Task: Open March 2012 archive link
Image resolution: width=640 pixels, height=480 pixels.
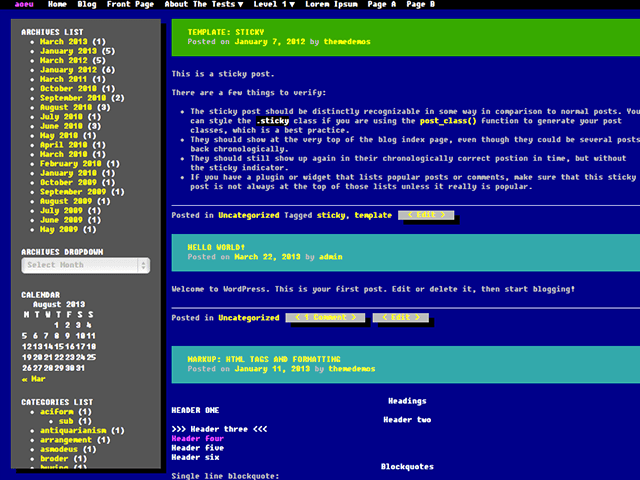Action: (x=64, y=60)
